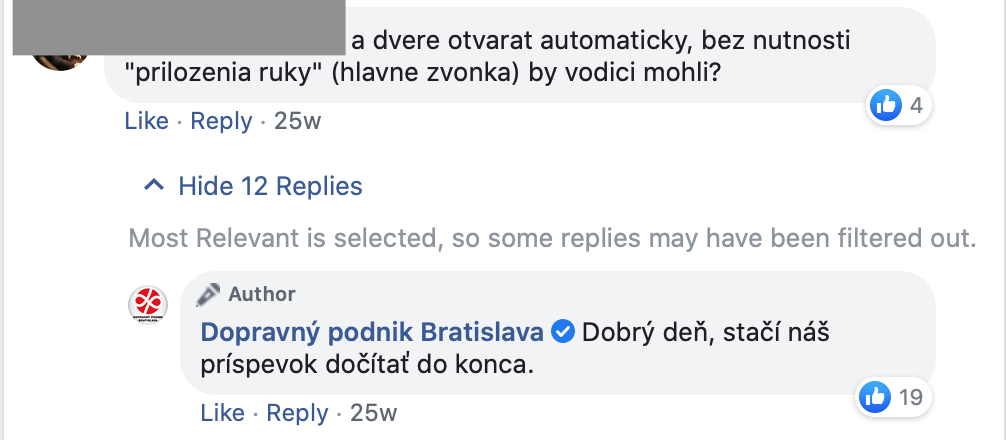Screen dimensions: 1006x440
Task: Click the "Hide 12 Replies" text
Action: point(270,186)
